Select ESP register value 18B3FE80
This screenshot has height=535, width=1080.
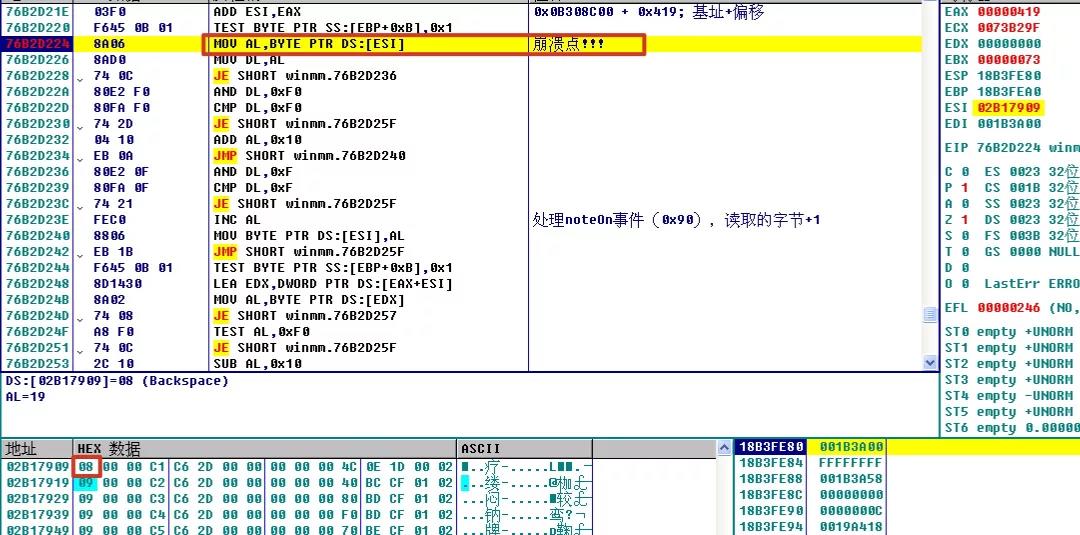point(1009,76)
